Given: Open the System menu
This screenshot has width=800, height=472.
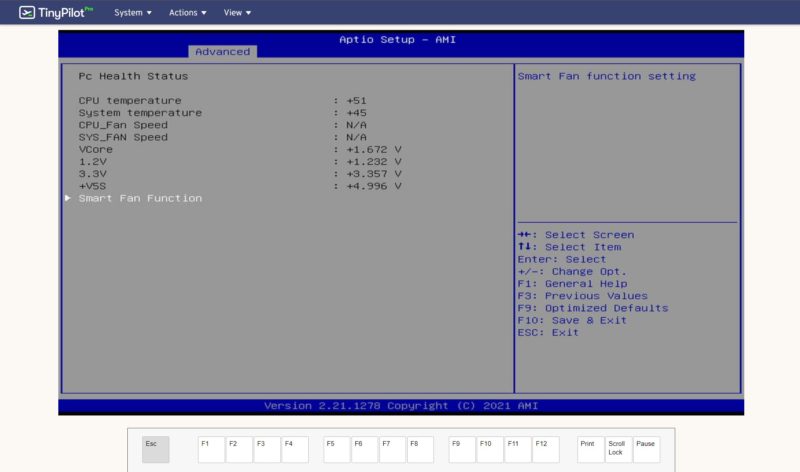Looking at the screenshot, I should tap(133, 13).
